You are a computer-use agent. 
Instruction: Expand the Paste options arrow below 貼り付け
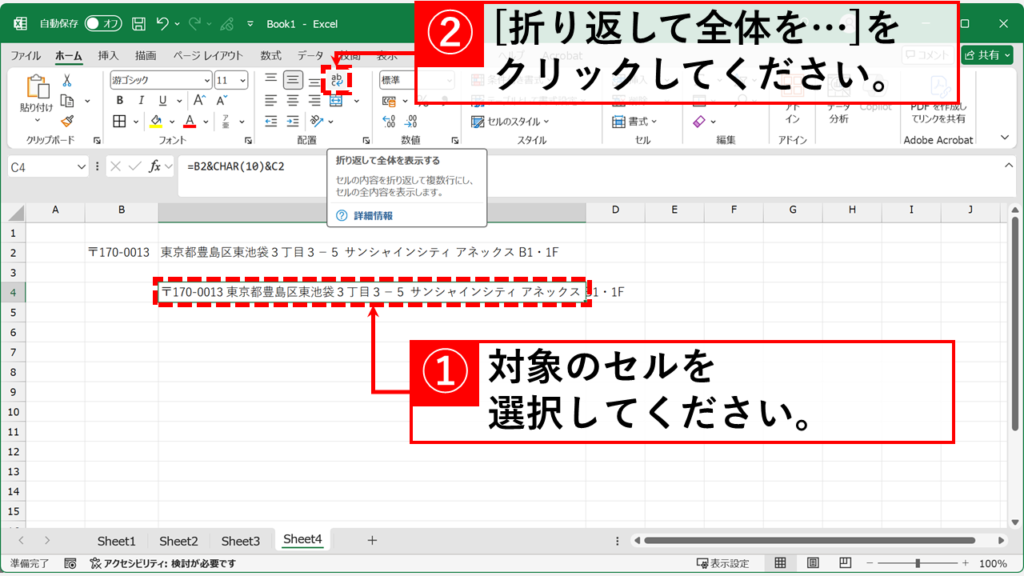37,120
